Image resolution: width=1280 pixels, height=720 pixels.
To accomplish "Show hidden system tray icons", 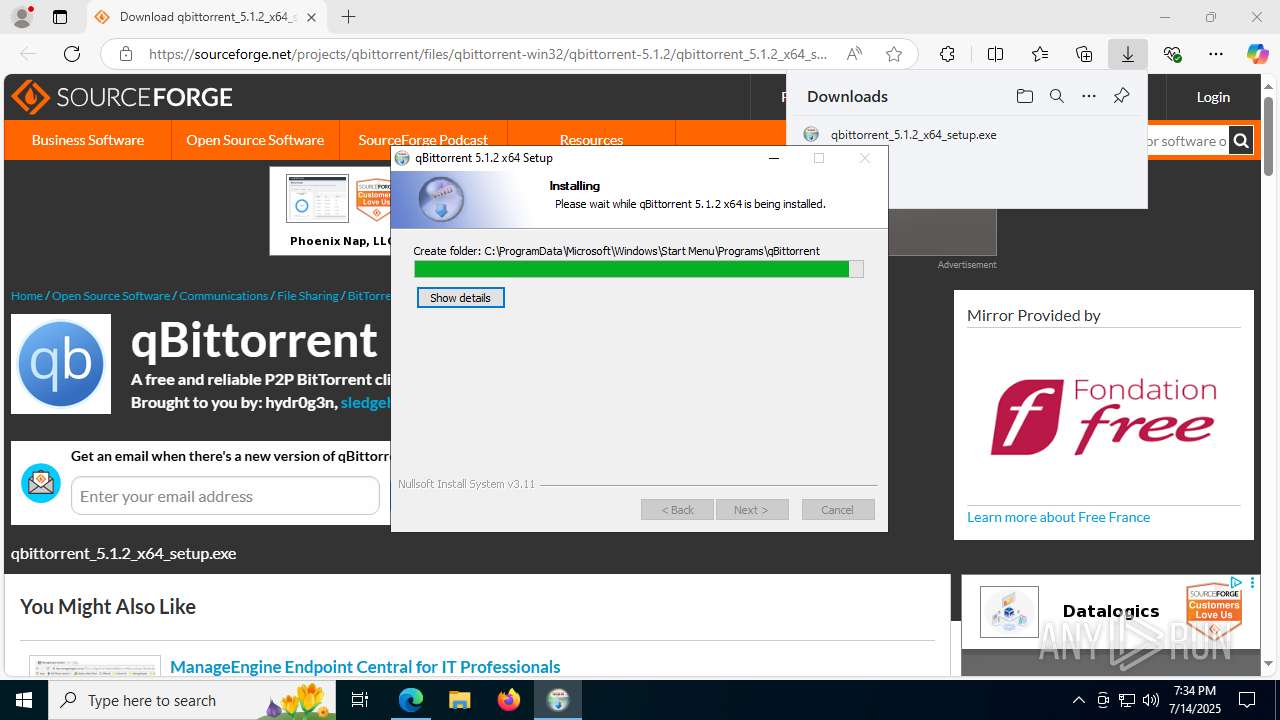I will [1078, 700].
